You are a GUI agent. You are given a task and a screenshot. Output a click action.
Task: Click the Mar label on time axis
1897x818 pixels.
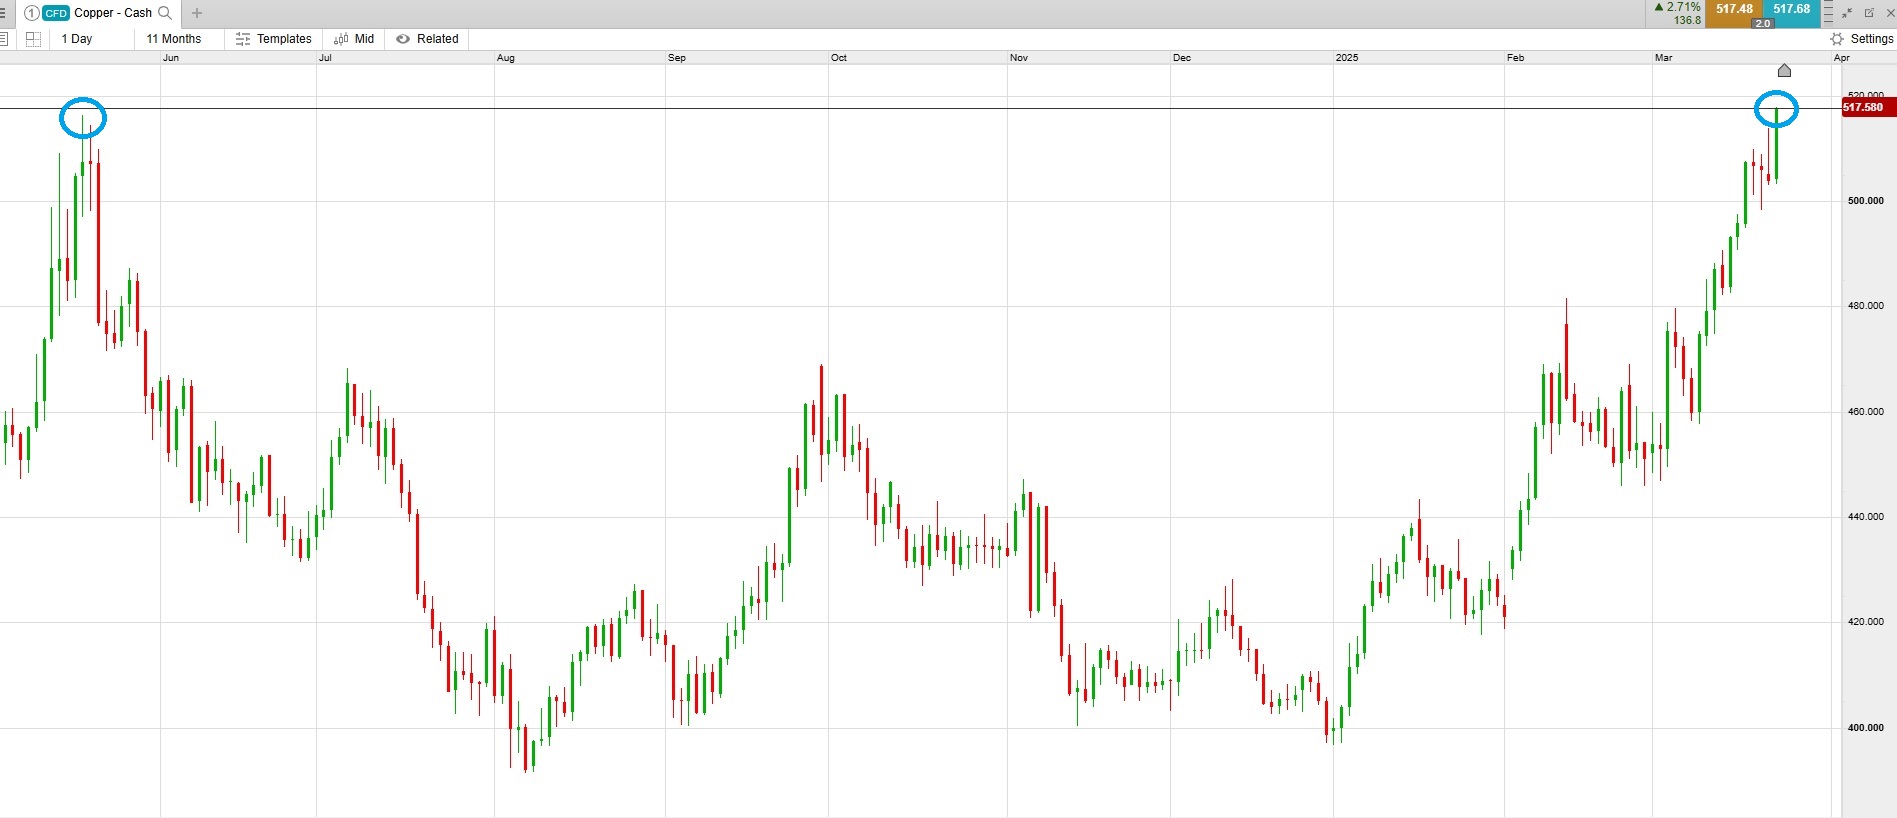point(1663,58)
